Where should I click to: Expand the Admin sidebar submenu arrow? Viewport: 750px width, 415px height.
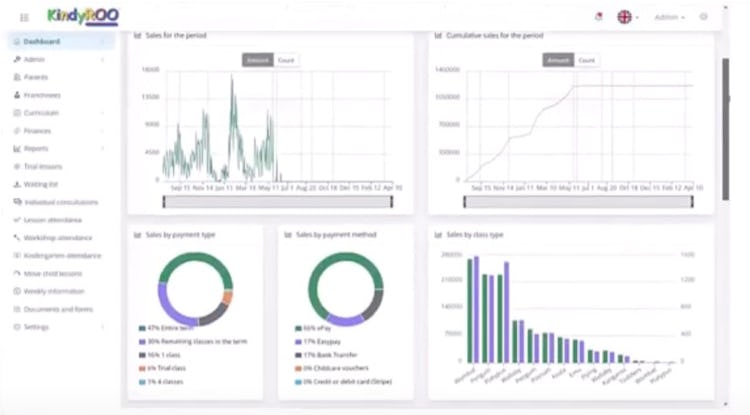click(102, 59)
